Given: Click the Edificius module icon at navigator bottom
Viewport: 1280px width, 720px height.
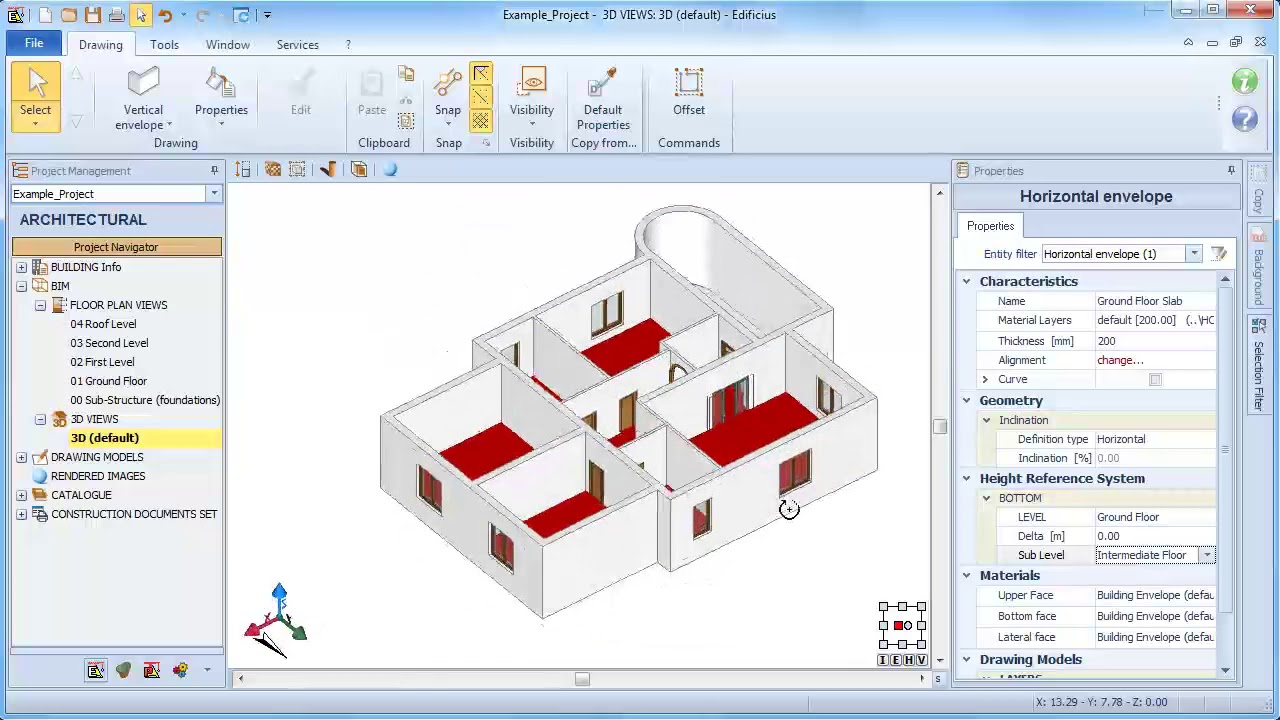Looking at the screenshot, I should (x=95, y=670).
